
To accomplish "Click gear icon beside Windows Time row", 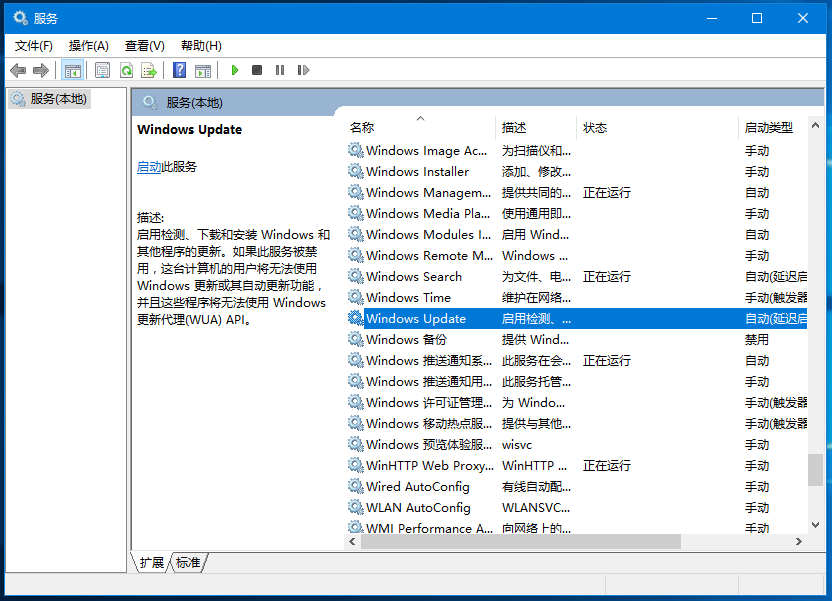I will [x=355, y=297].
